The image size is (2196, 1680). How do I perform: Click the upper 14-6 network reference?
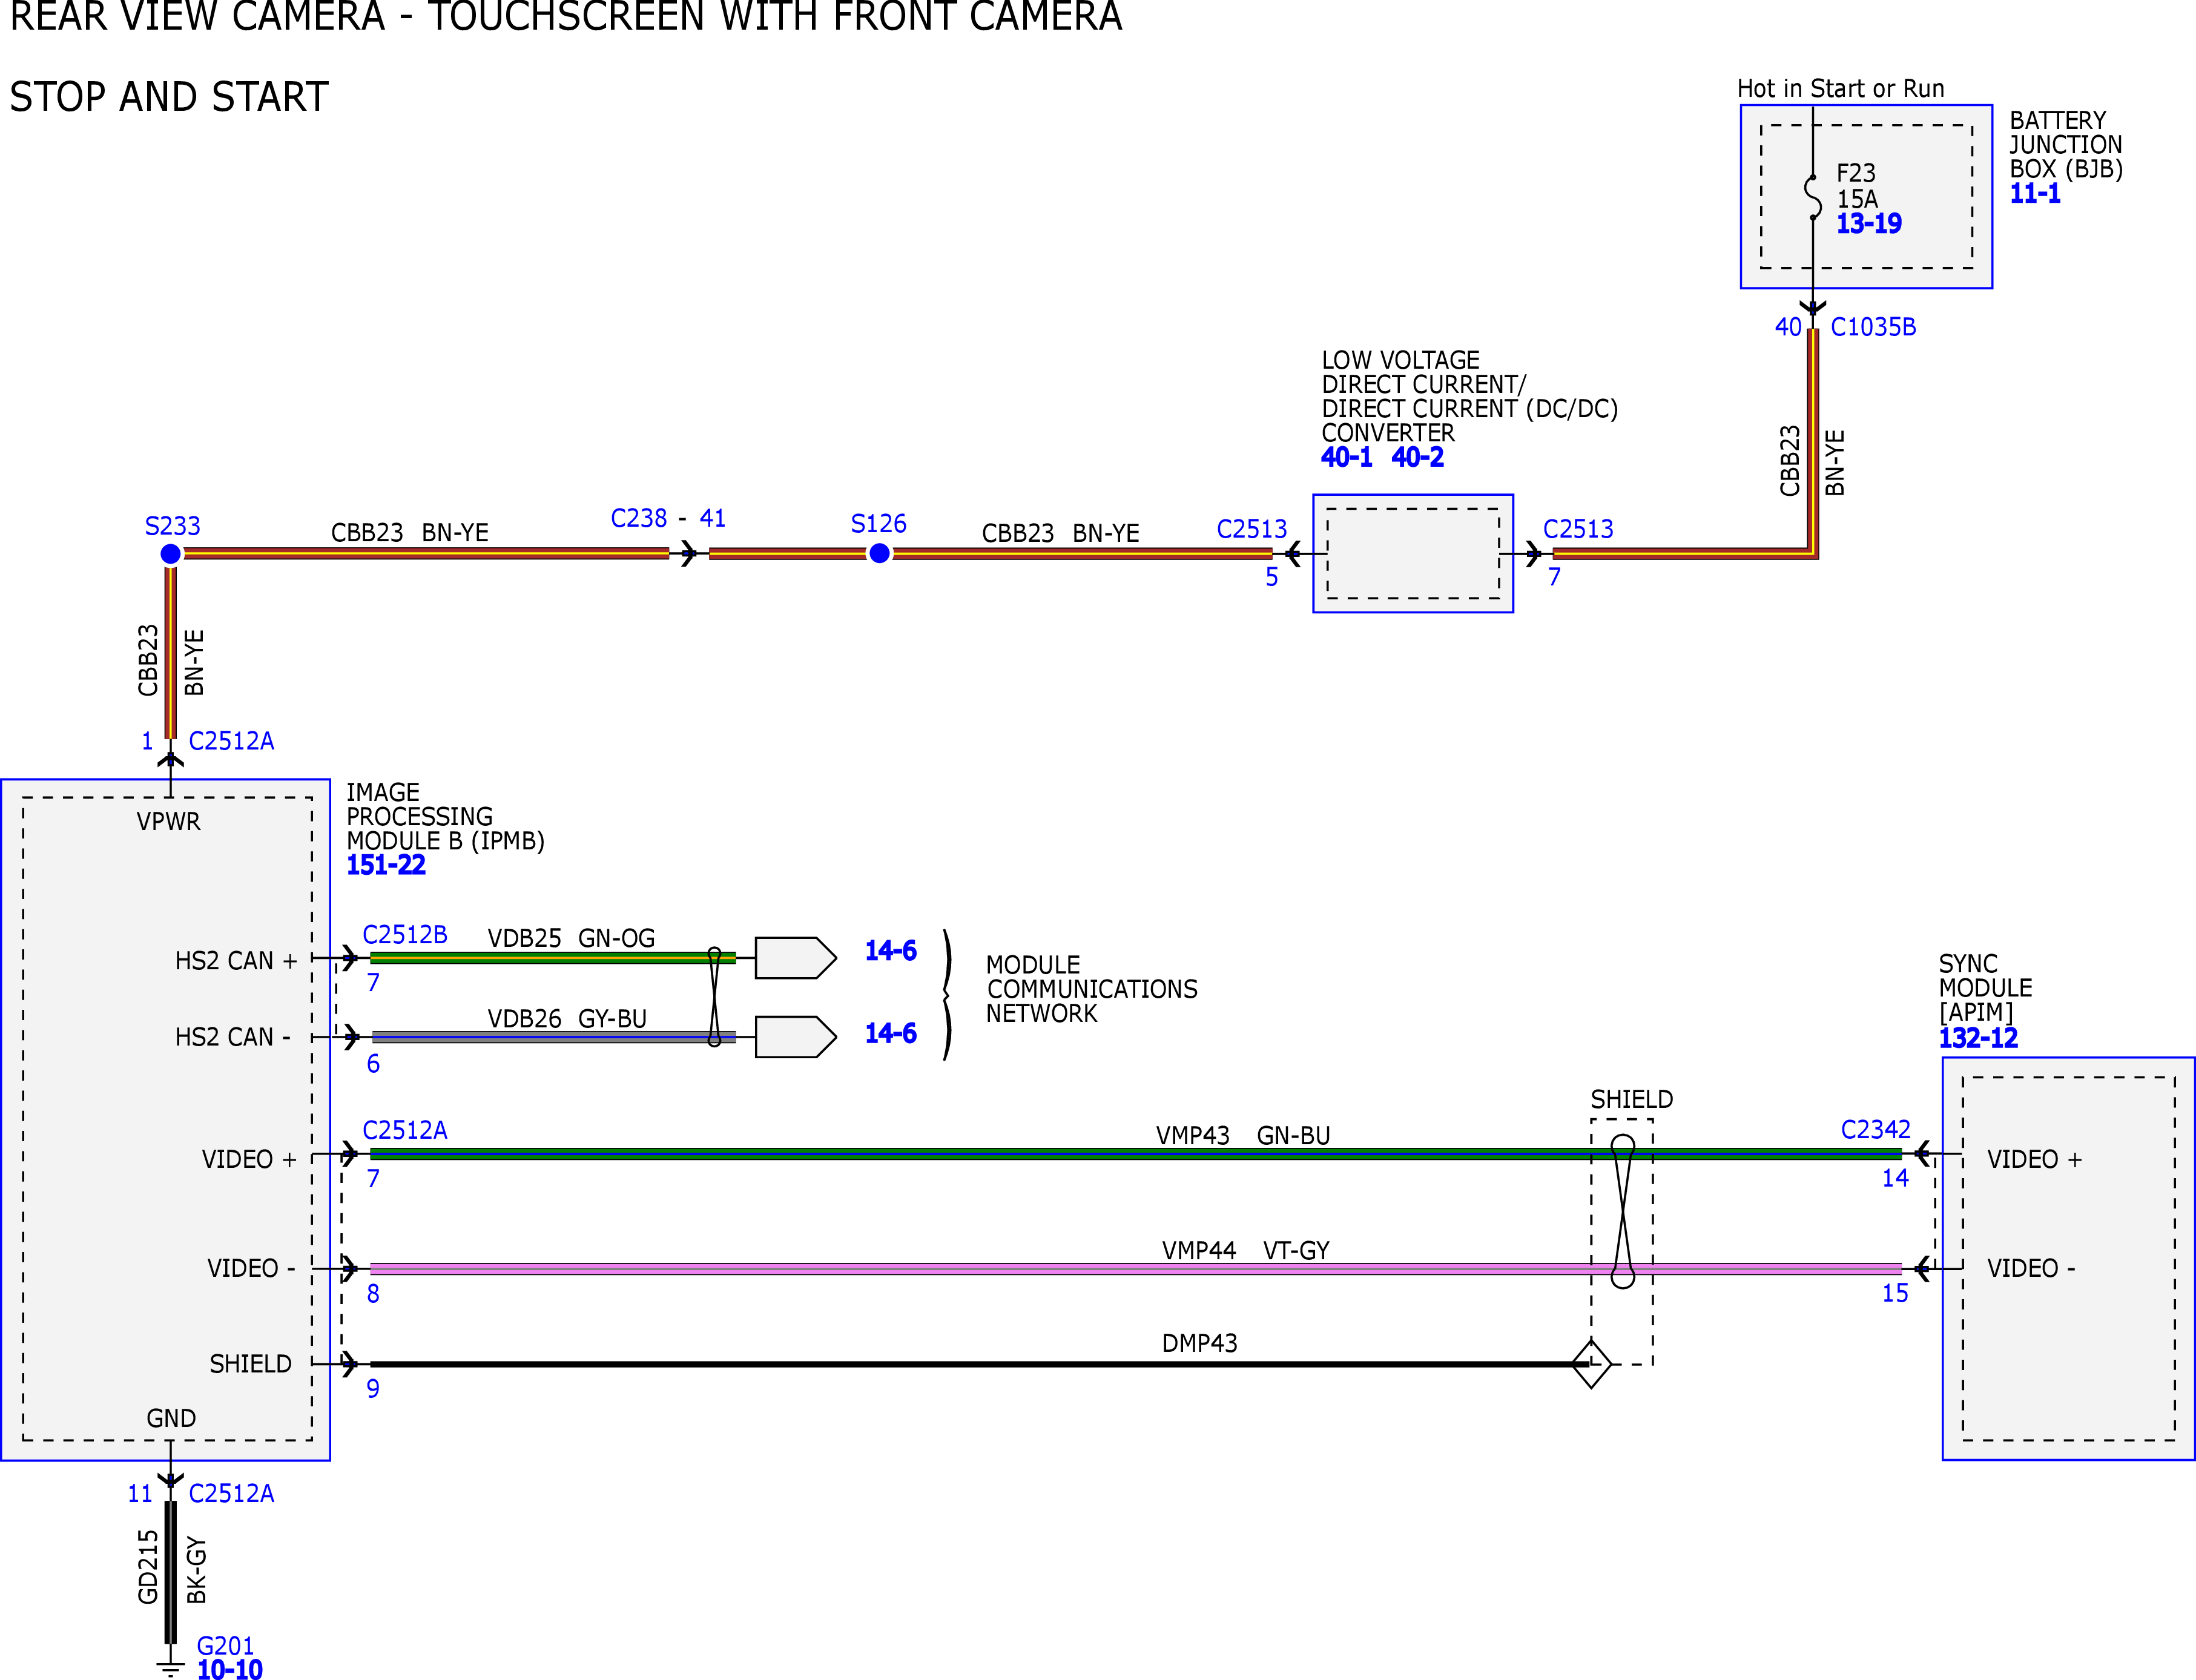coord(890,951)
